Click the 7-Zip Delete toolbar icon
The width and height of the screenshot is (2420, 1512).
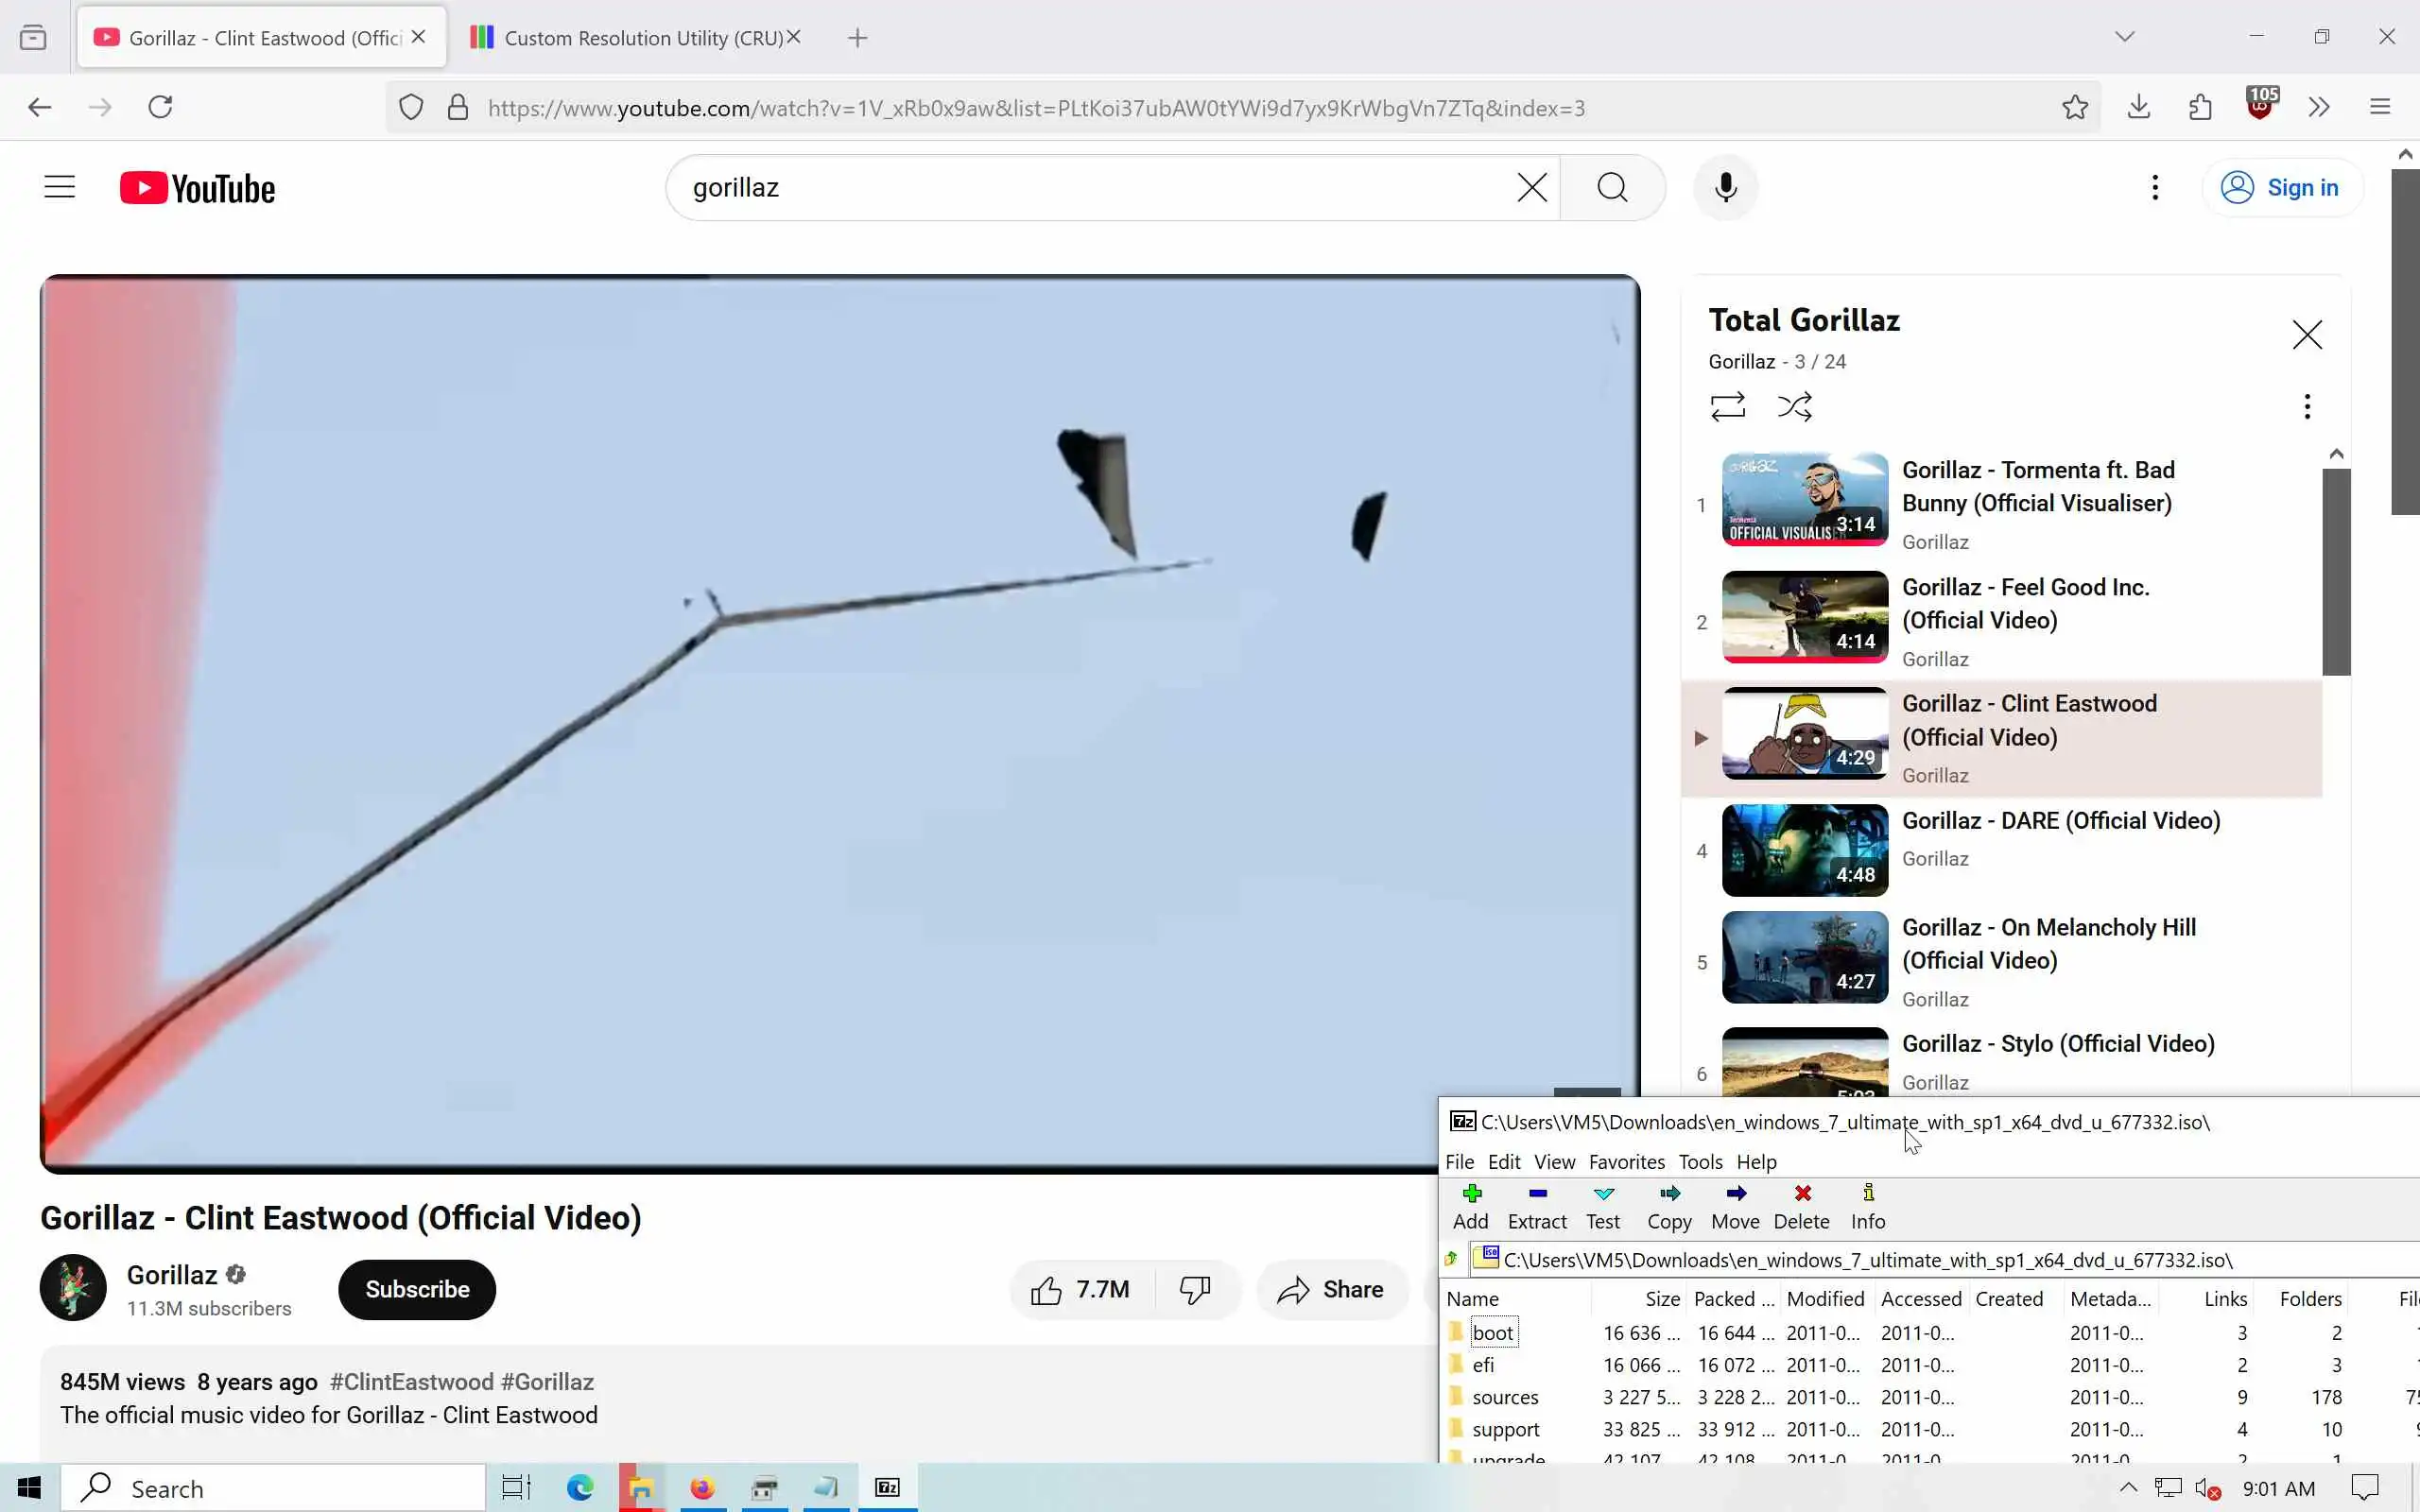click(1801, 1205)
